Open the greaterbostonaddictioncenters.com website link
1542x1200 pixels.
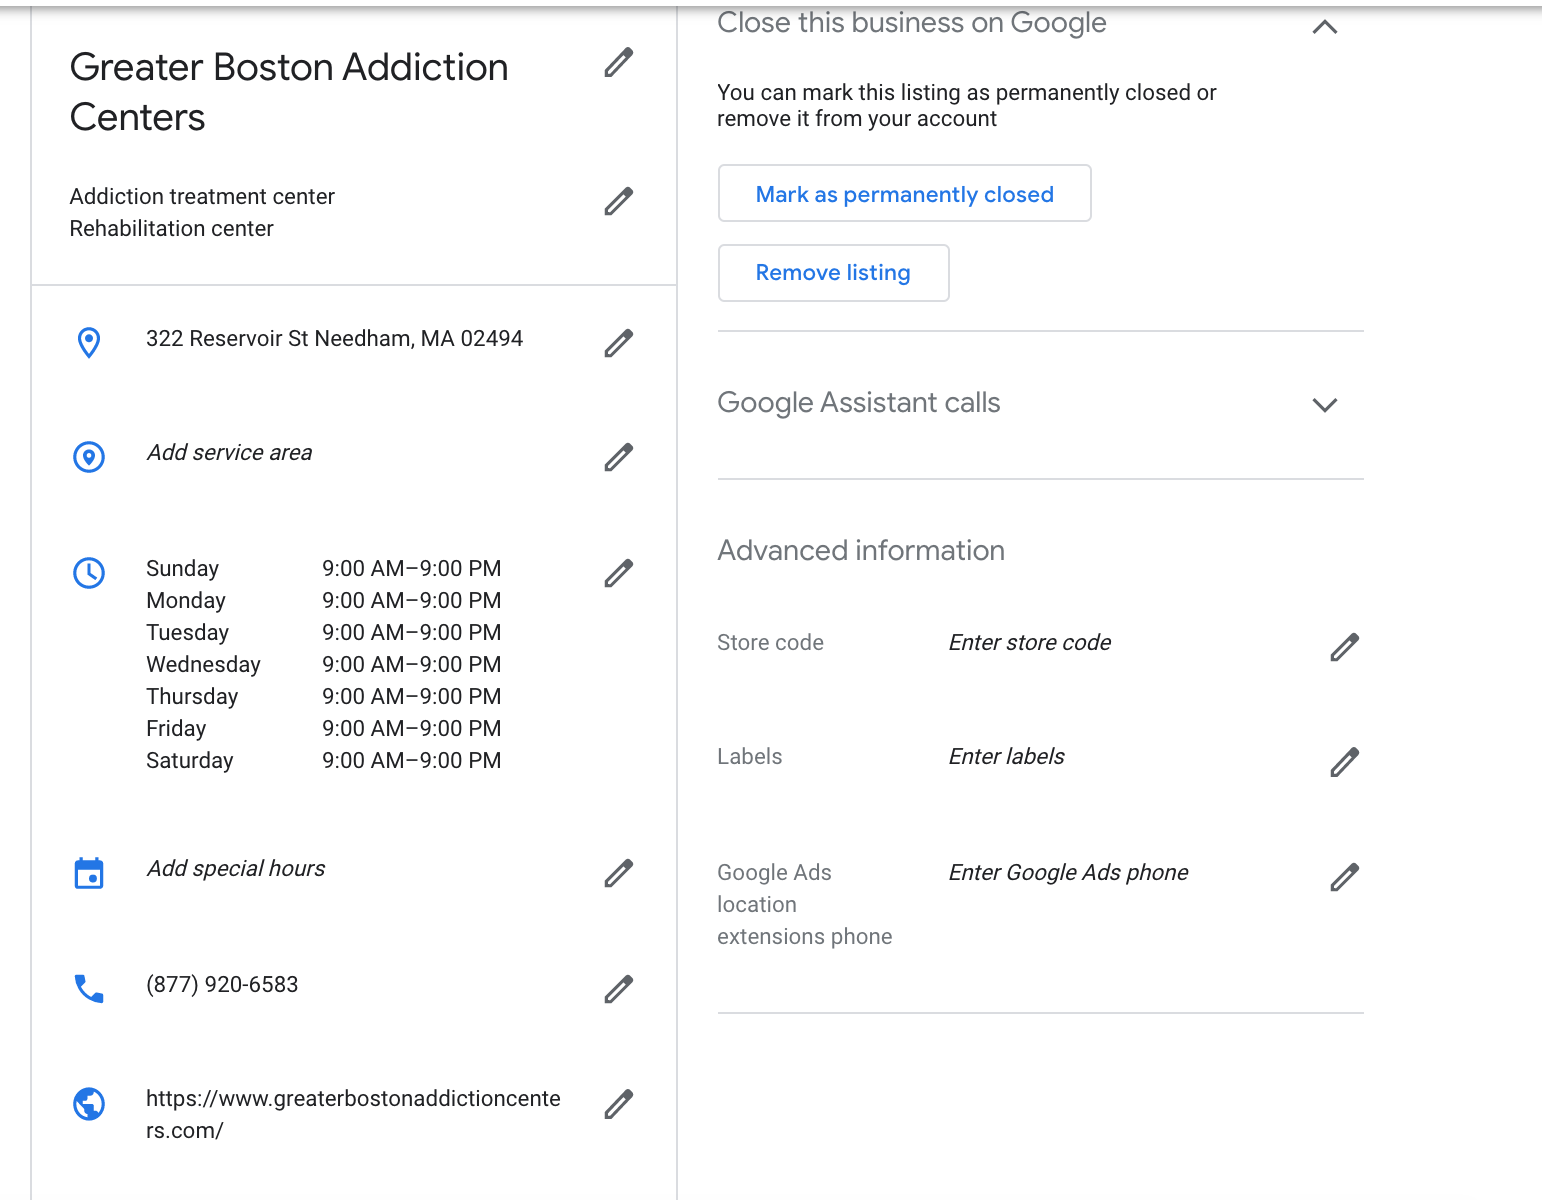(x=353, y=1114)
